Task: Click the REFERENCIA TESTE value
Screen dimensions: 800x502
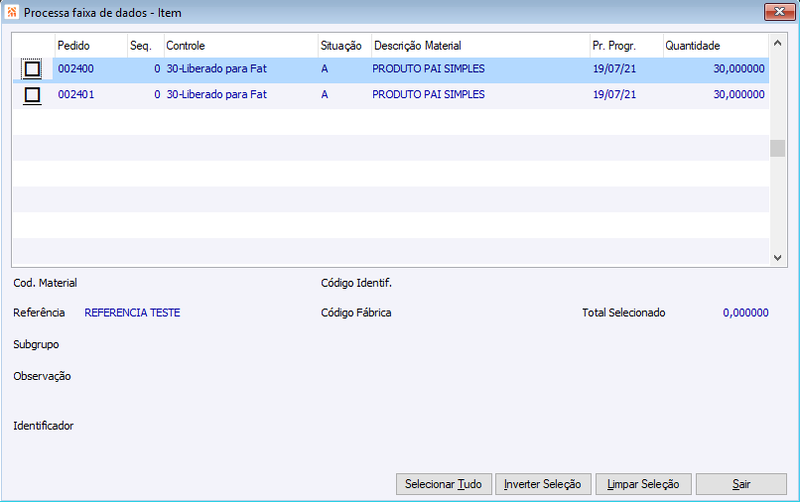Action: (132, 313)
